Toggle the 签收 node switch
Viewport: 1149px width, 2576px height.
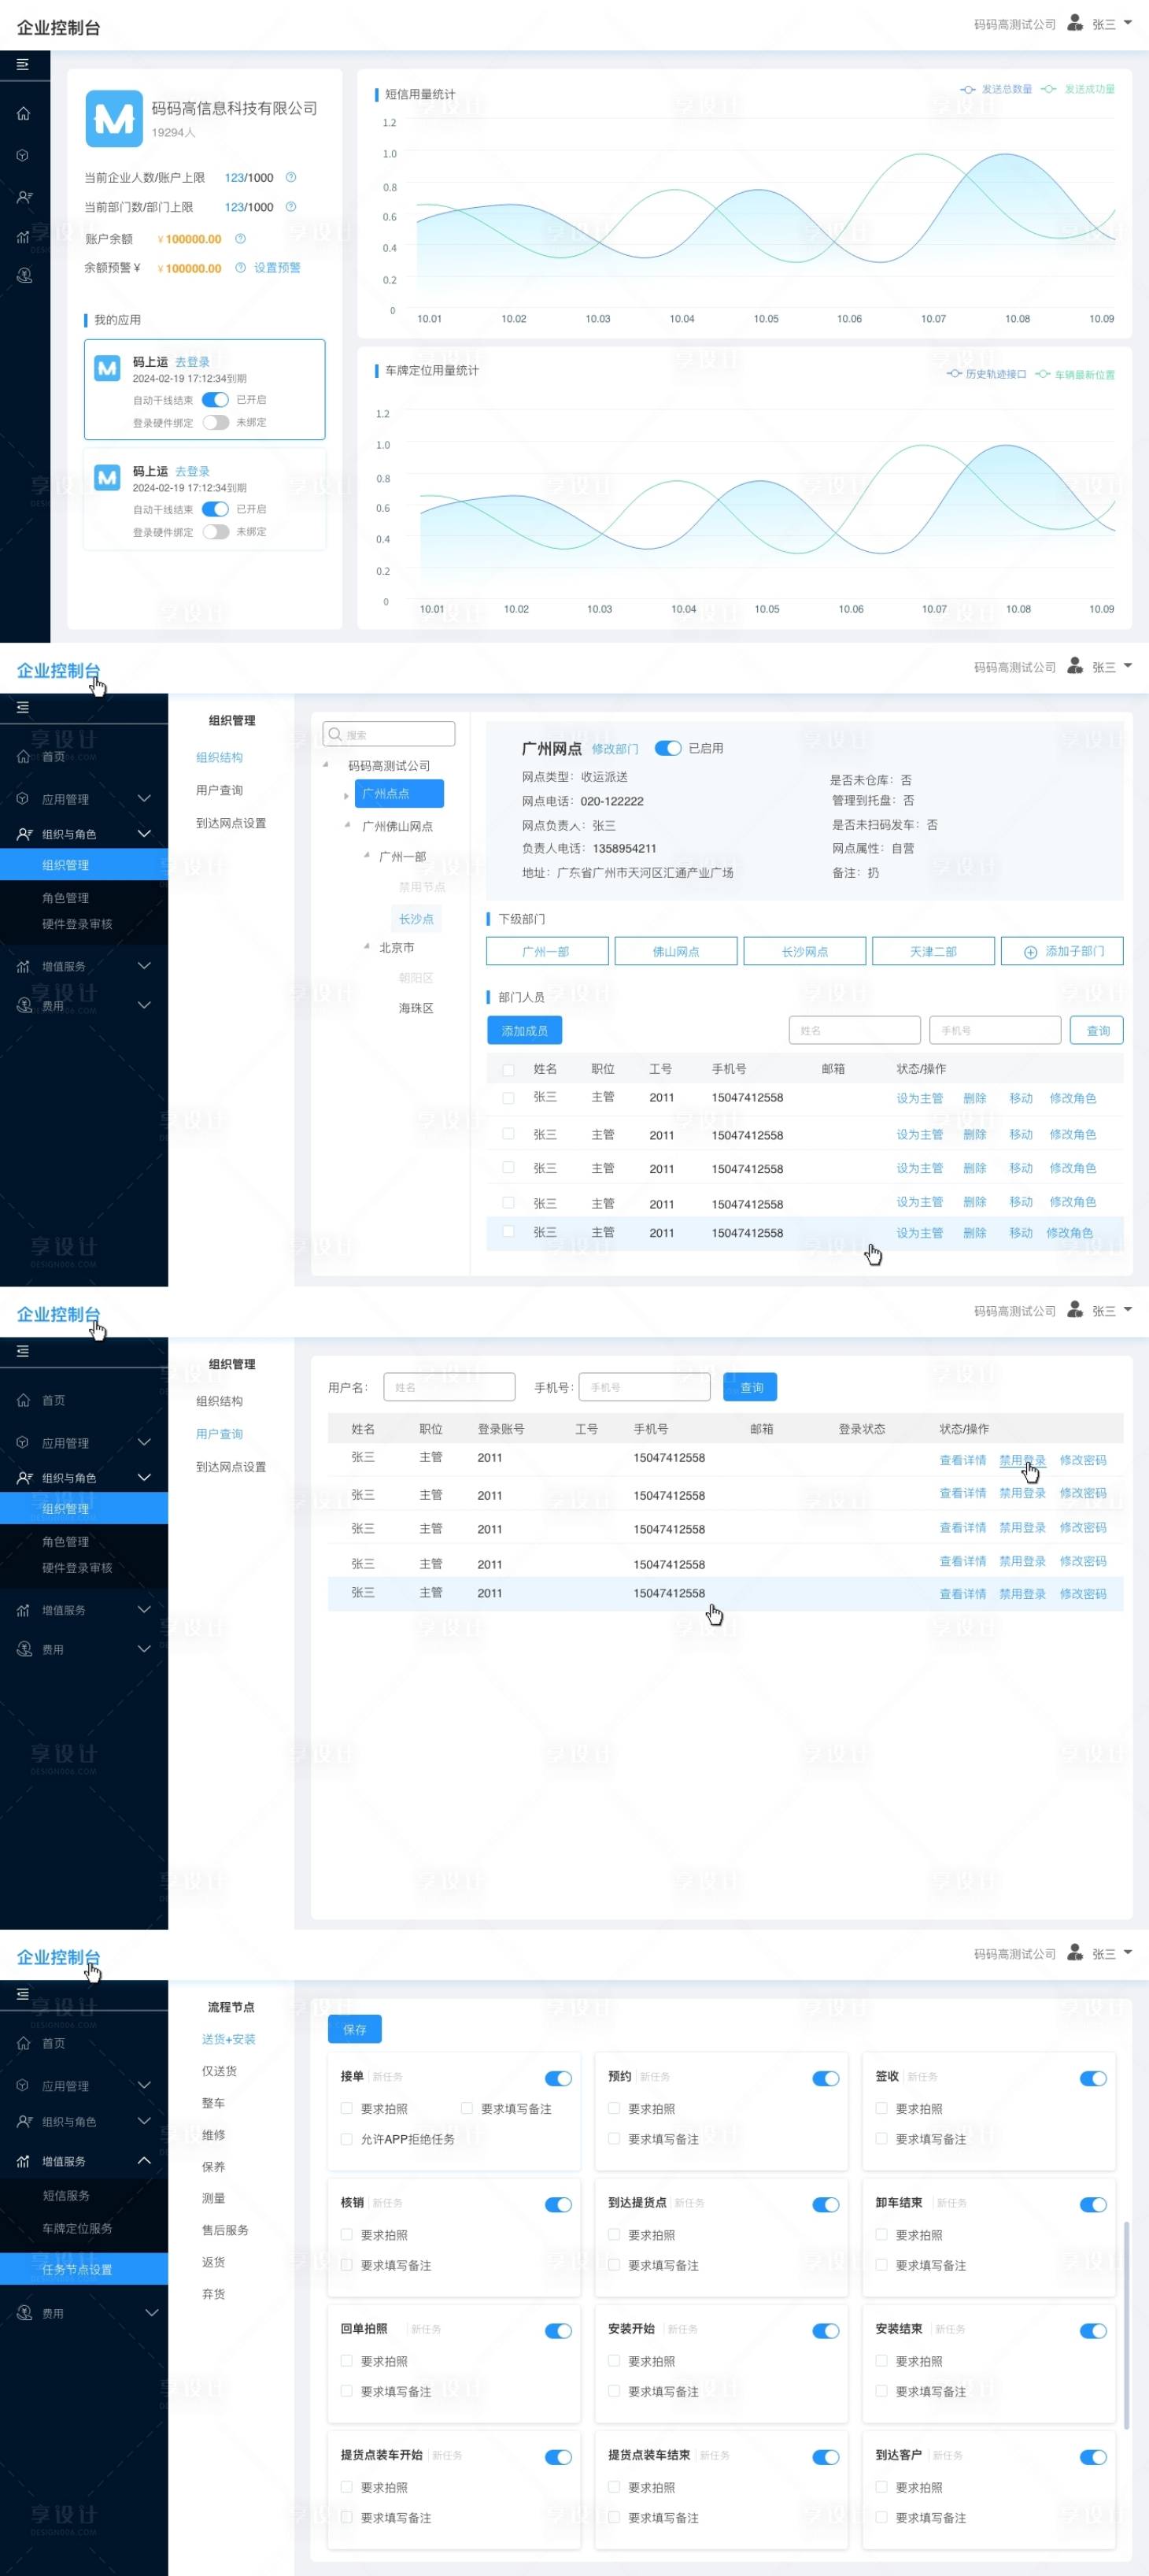(1093, 2078)
